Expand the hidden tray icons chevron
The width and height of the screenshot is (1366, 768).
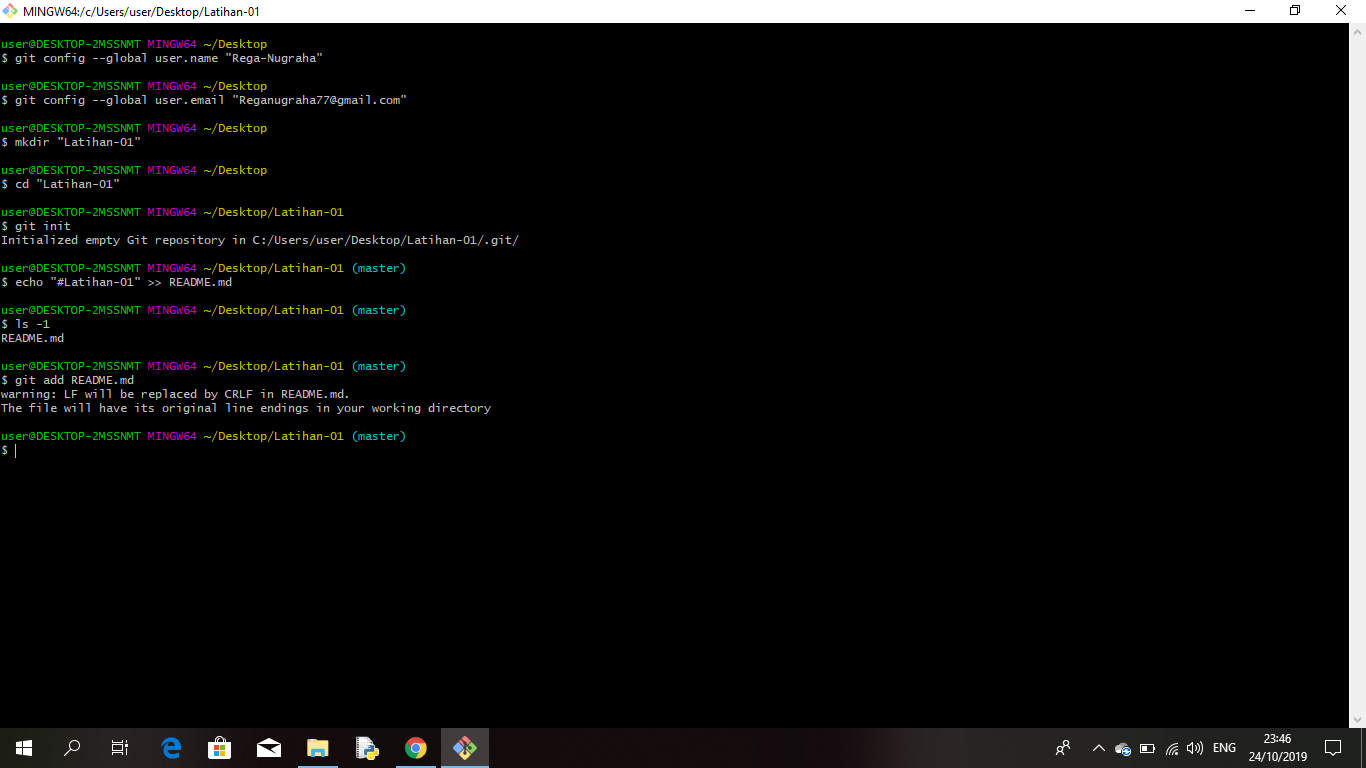point(1098,747)
